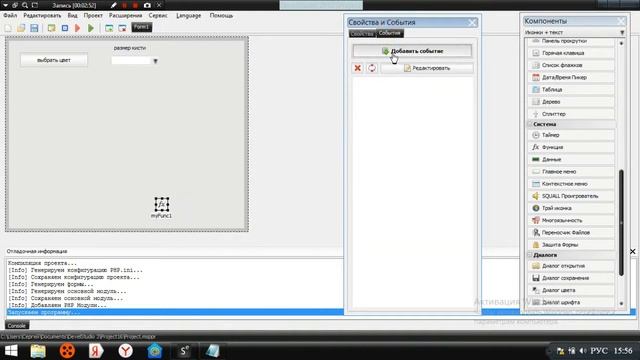
Task: Click the выбрать цвет button on form
Action: (x=54, y=60)
